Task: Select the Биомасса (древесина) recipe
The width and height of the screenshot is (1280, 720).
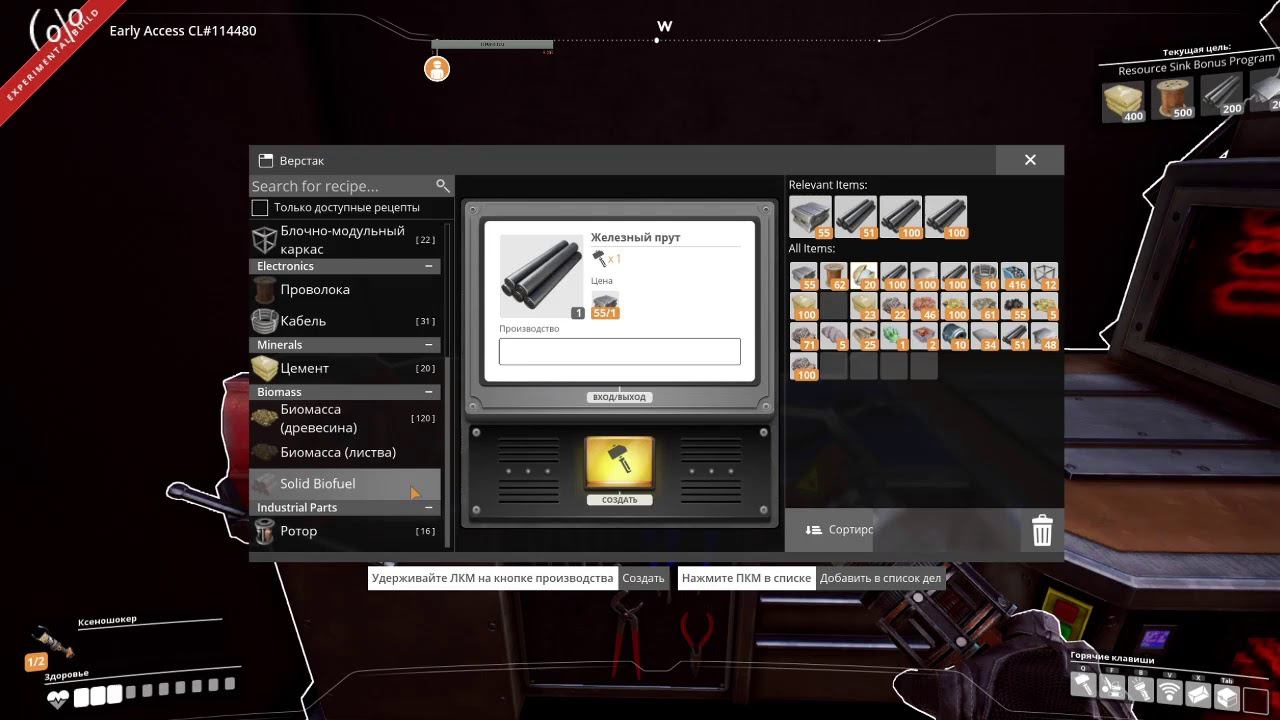Action: point(345,418)
